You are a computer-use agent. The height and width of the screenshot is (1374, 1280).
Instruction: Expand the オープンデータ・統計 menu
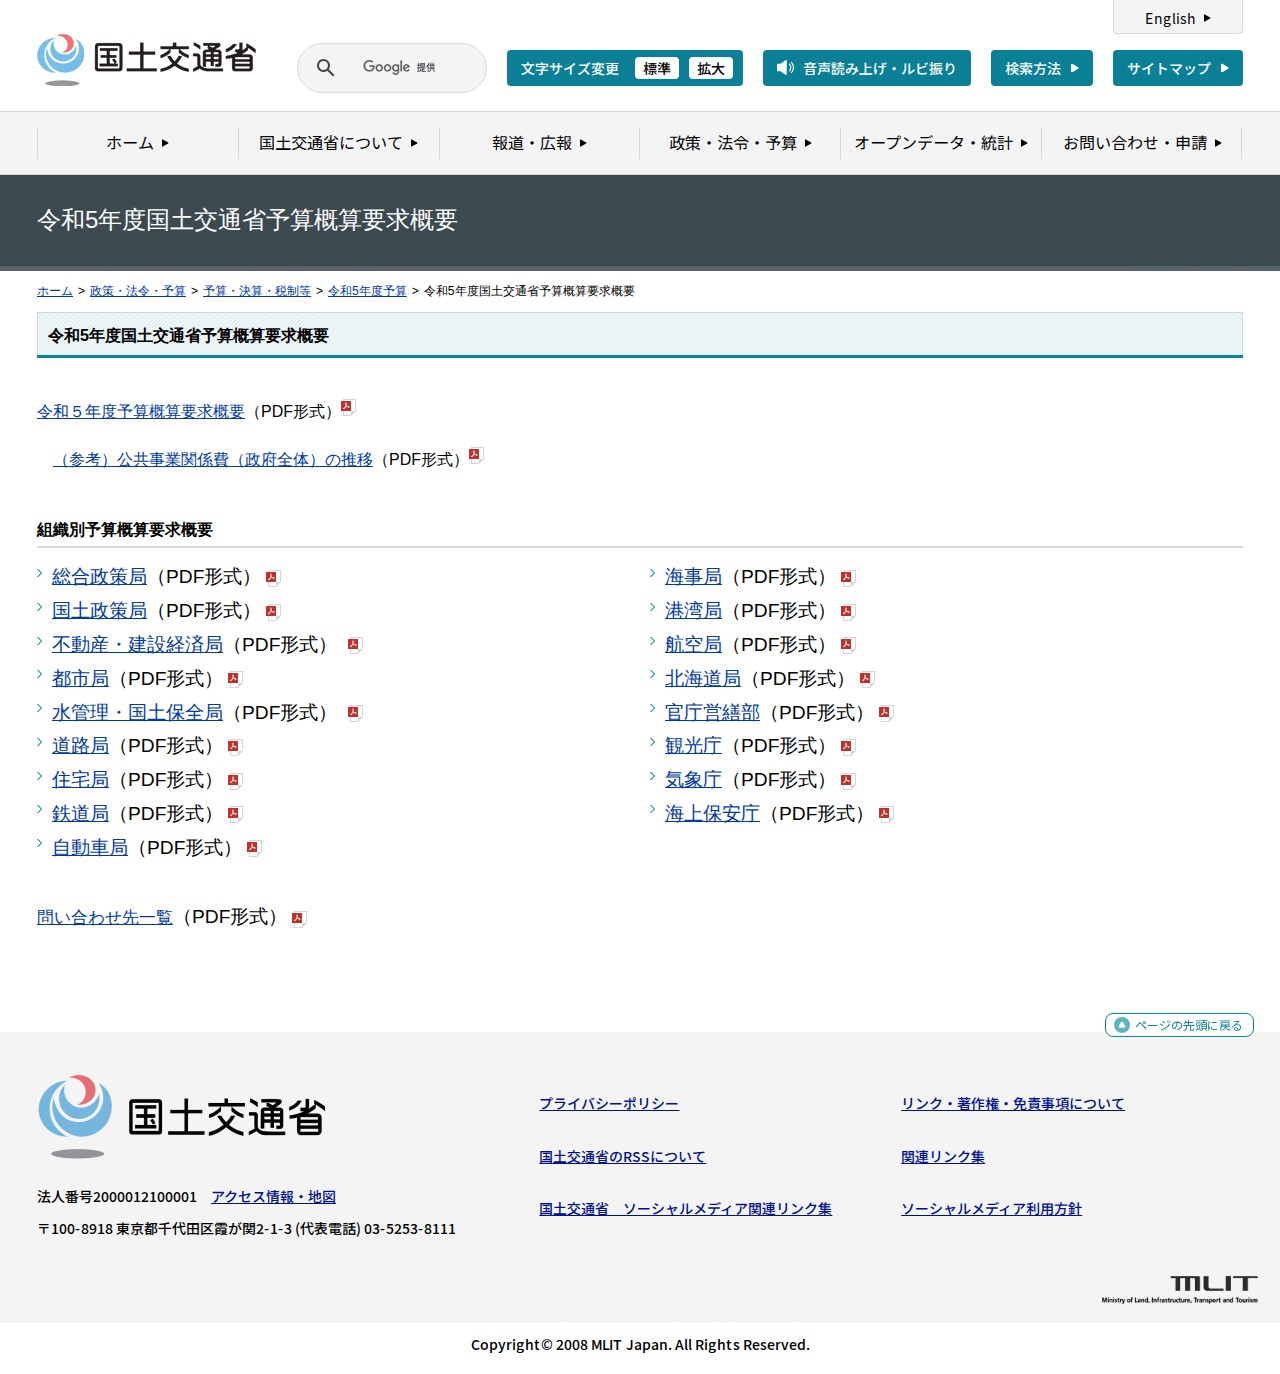tap(938, 143)
